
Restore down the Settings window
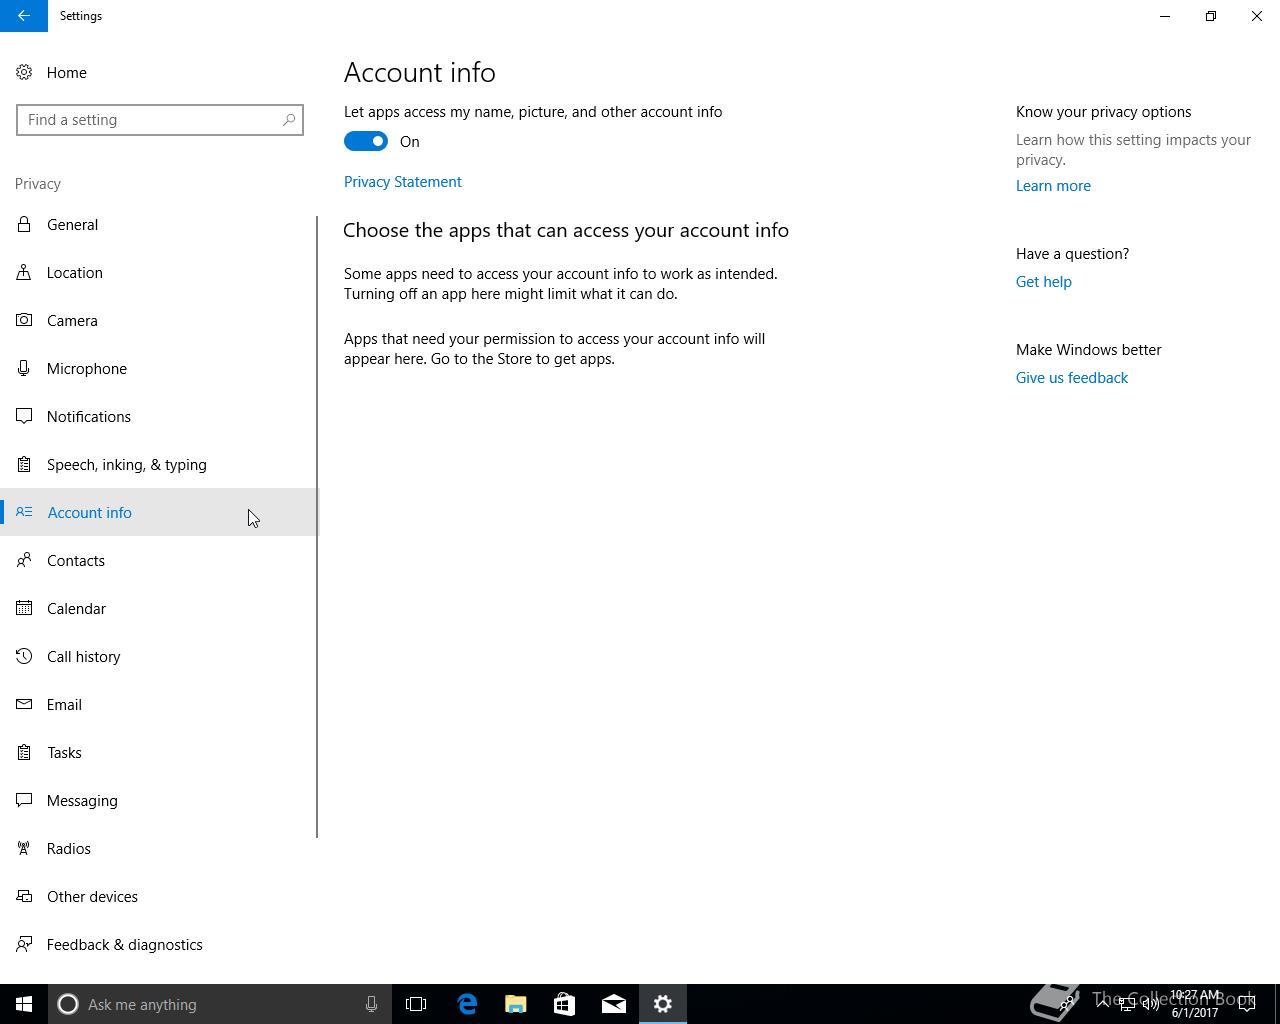pyautogui.click(x=1211, y=16)
